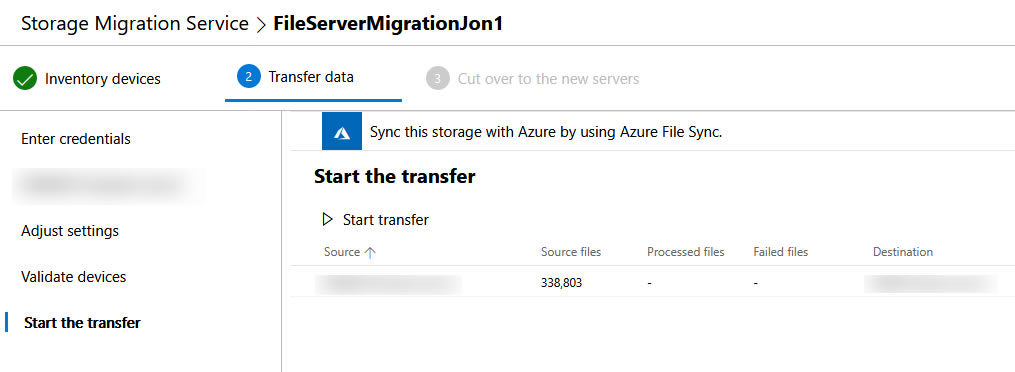Open the Enter credentials page
Screen dimensions: 1015x372
pos(76,139)
